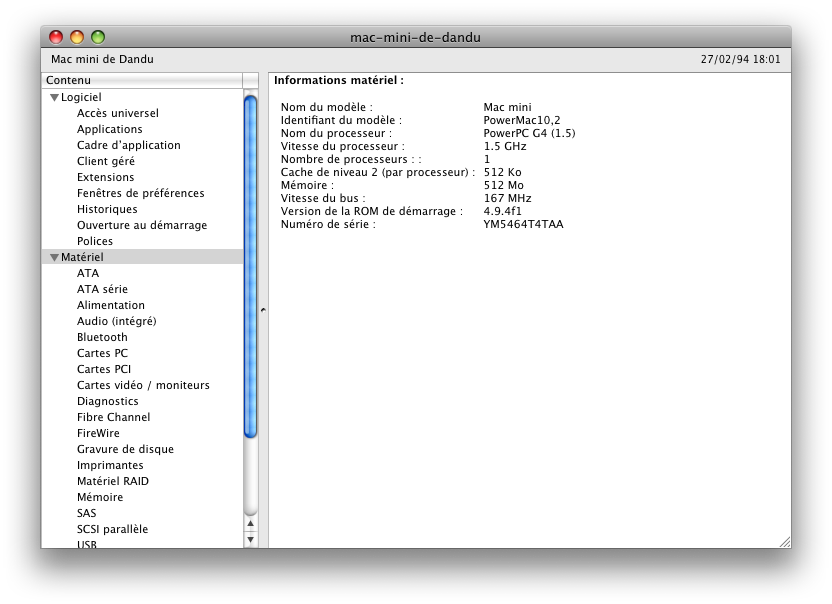Zoom window with green button
Screen dimensions: 832x604
point(98,37)
